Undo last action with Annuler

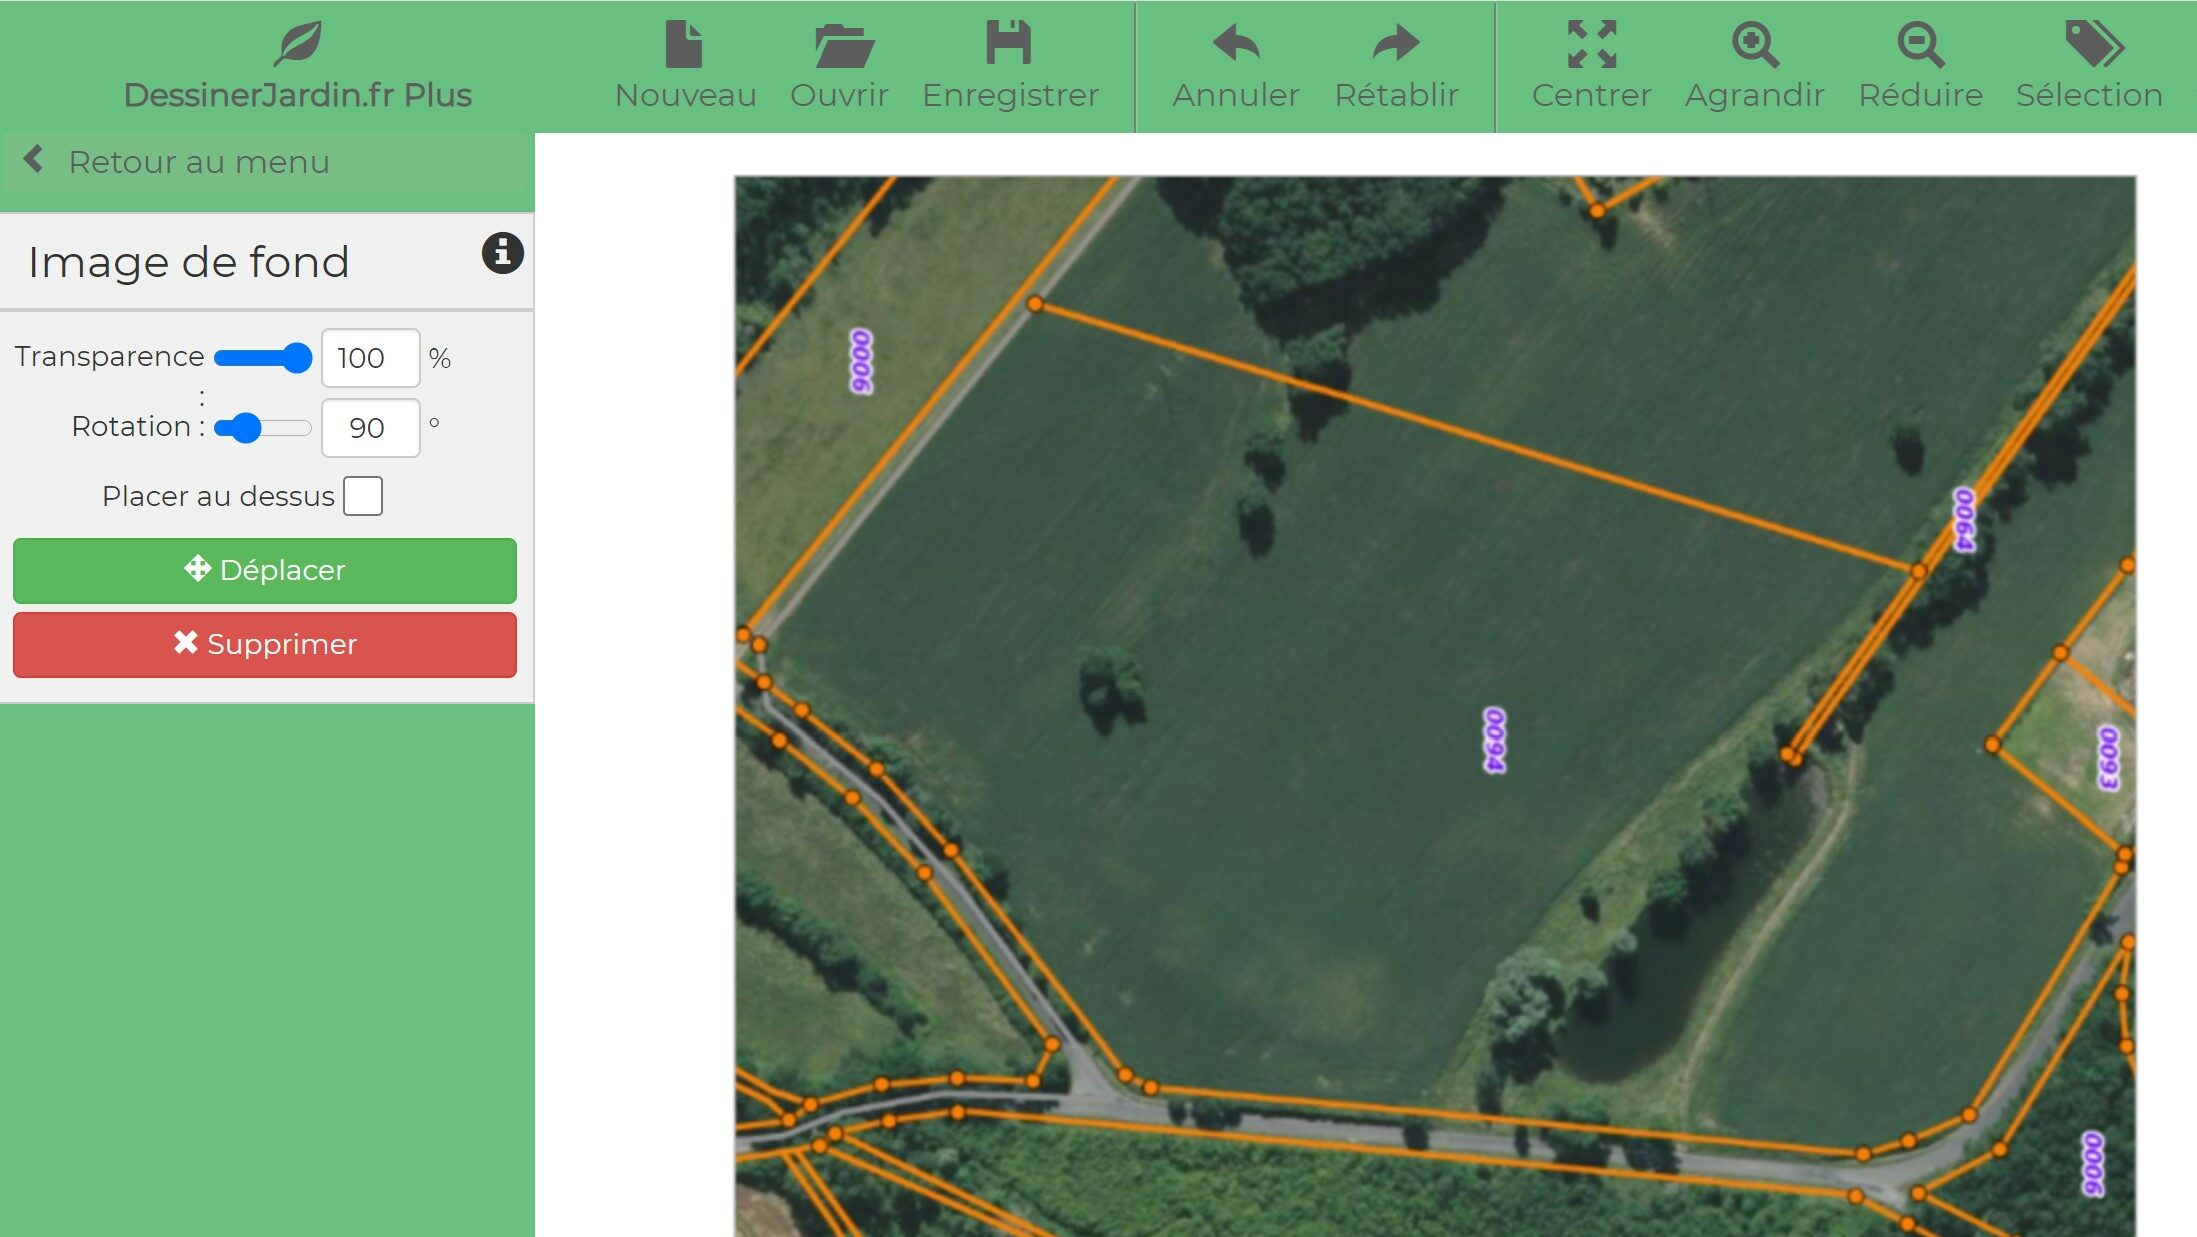pyautogui.click(x=1235, y=66)
